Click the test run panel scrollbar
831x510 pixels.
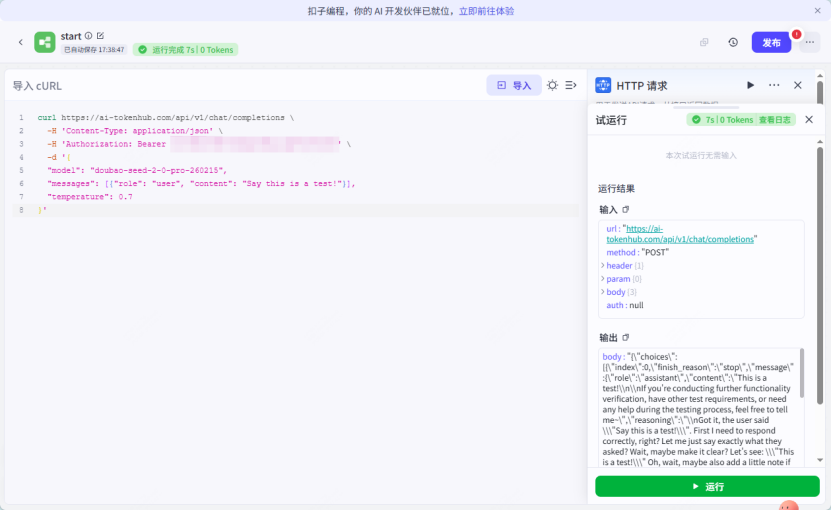(820, 276)
